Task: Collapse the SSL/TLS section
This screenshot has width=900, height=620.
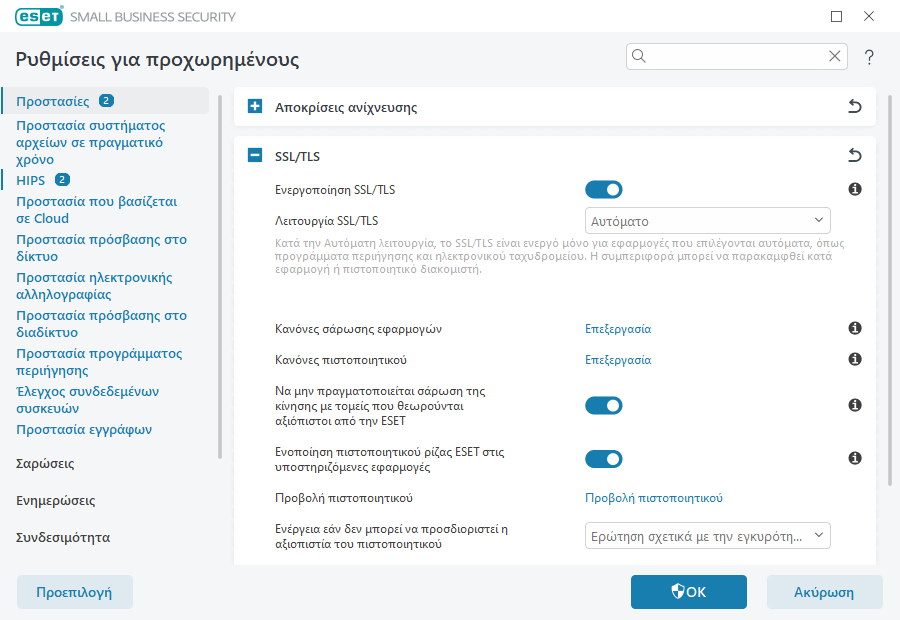Action: pyautogui.click(x=253, y=156)
